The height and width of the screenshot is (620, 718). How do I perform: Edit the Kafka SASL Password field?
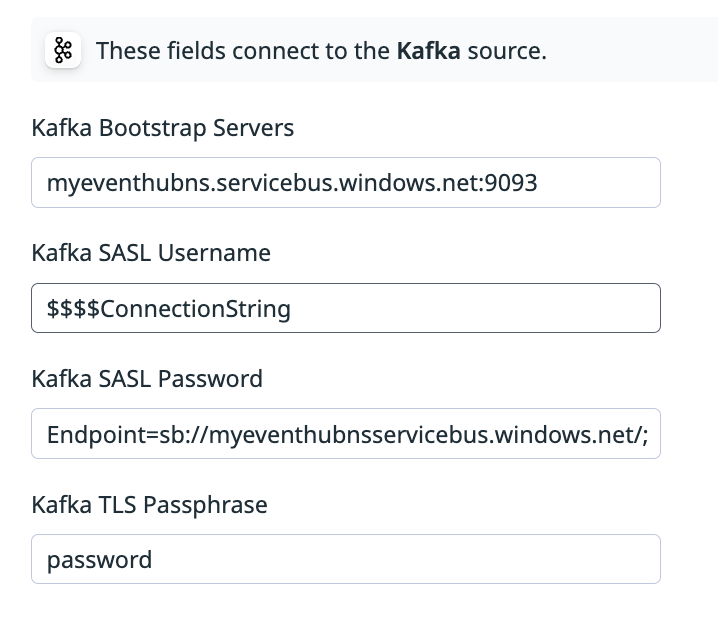(346, 433)
